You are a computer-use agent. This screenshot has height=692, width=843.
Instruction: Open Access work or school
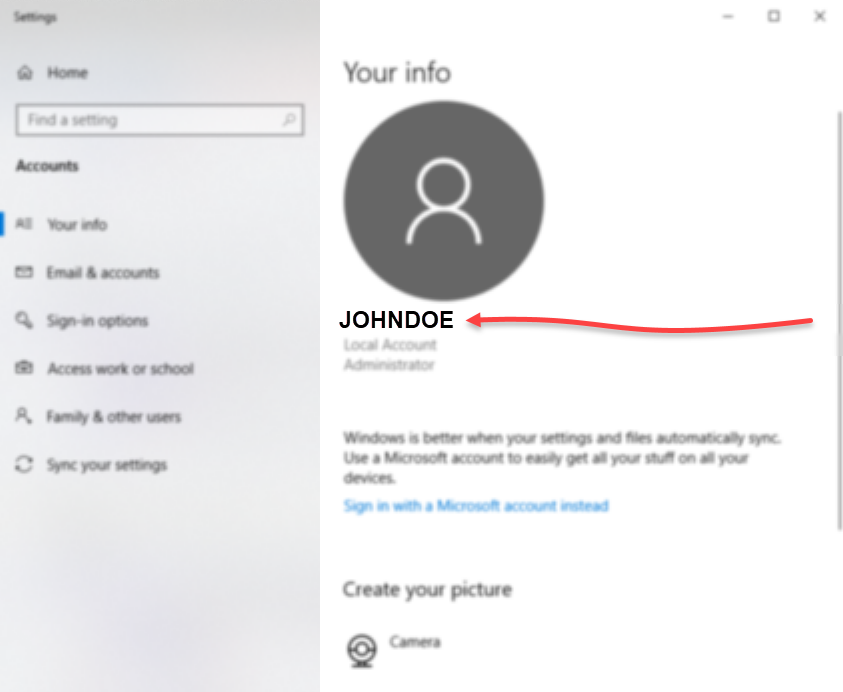(120, 369)
